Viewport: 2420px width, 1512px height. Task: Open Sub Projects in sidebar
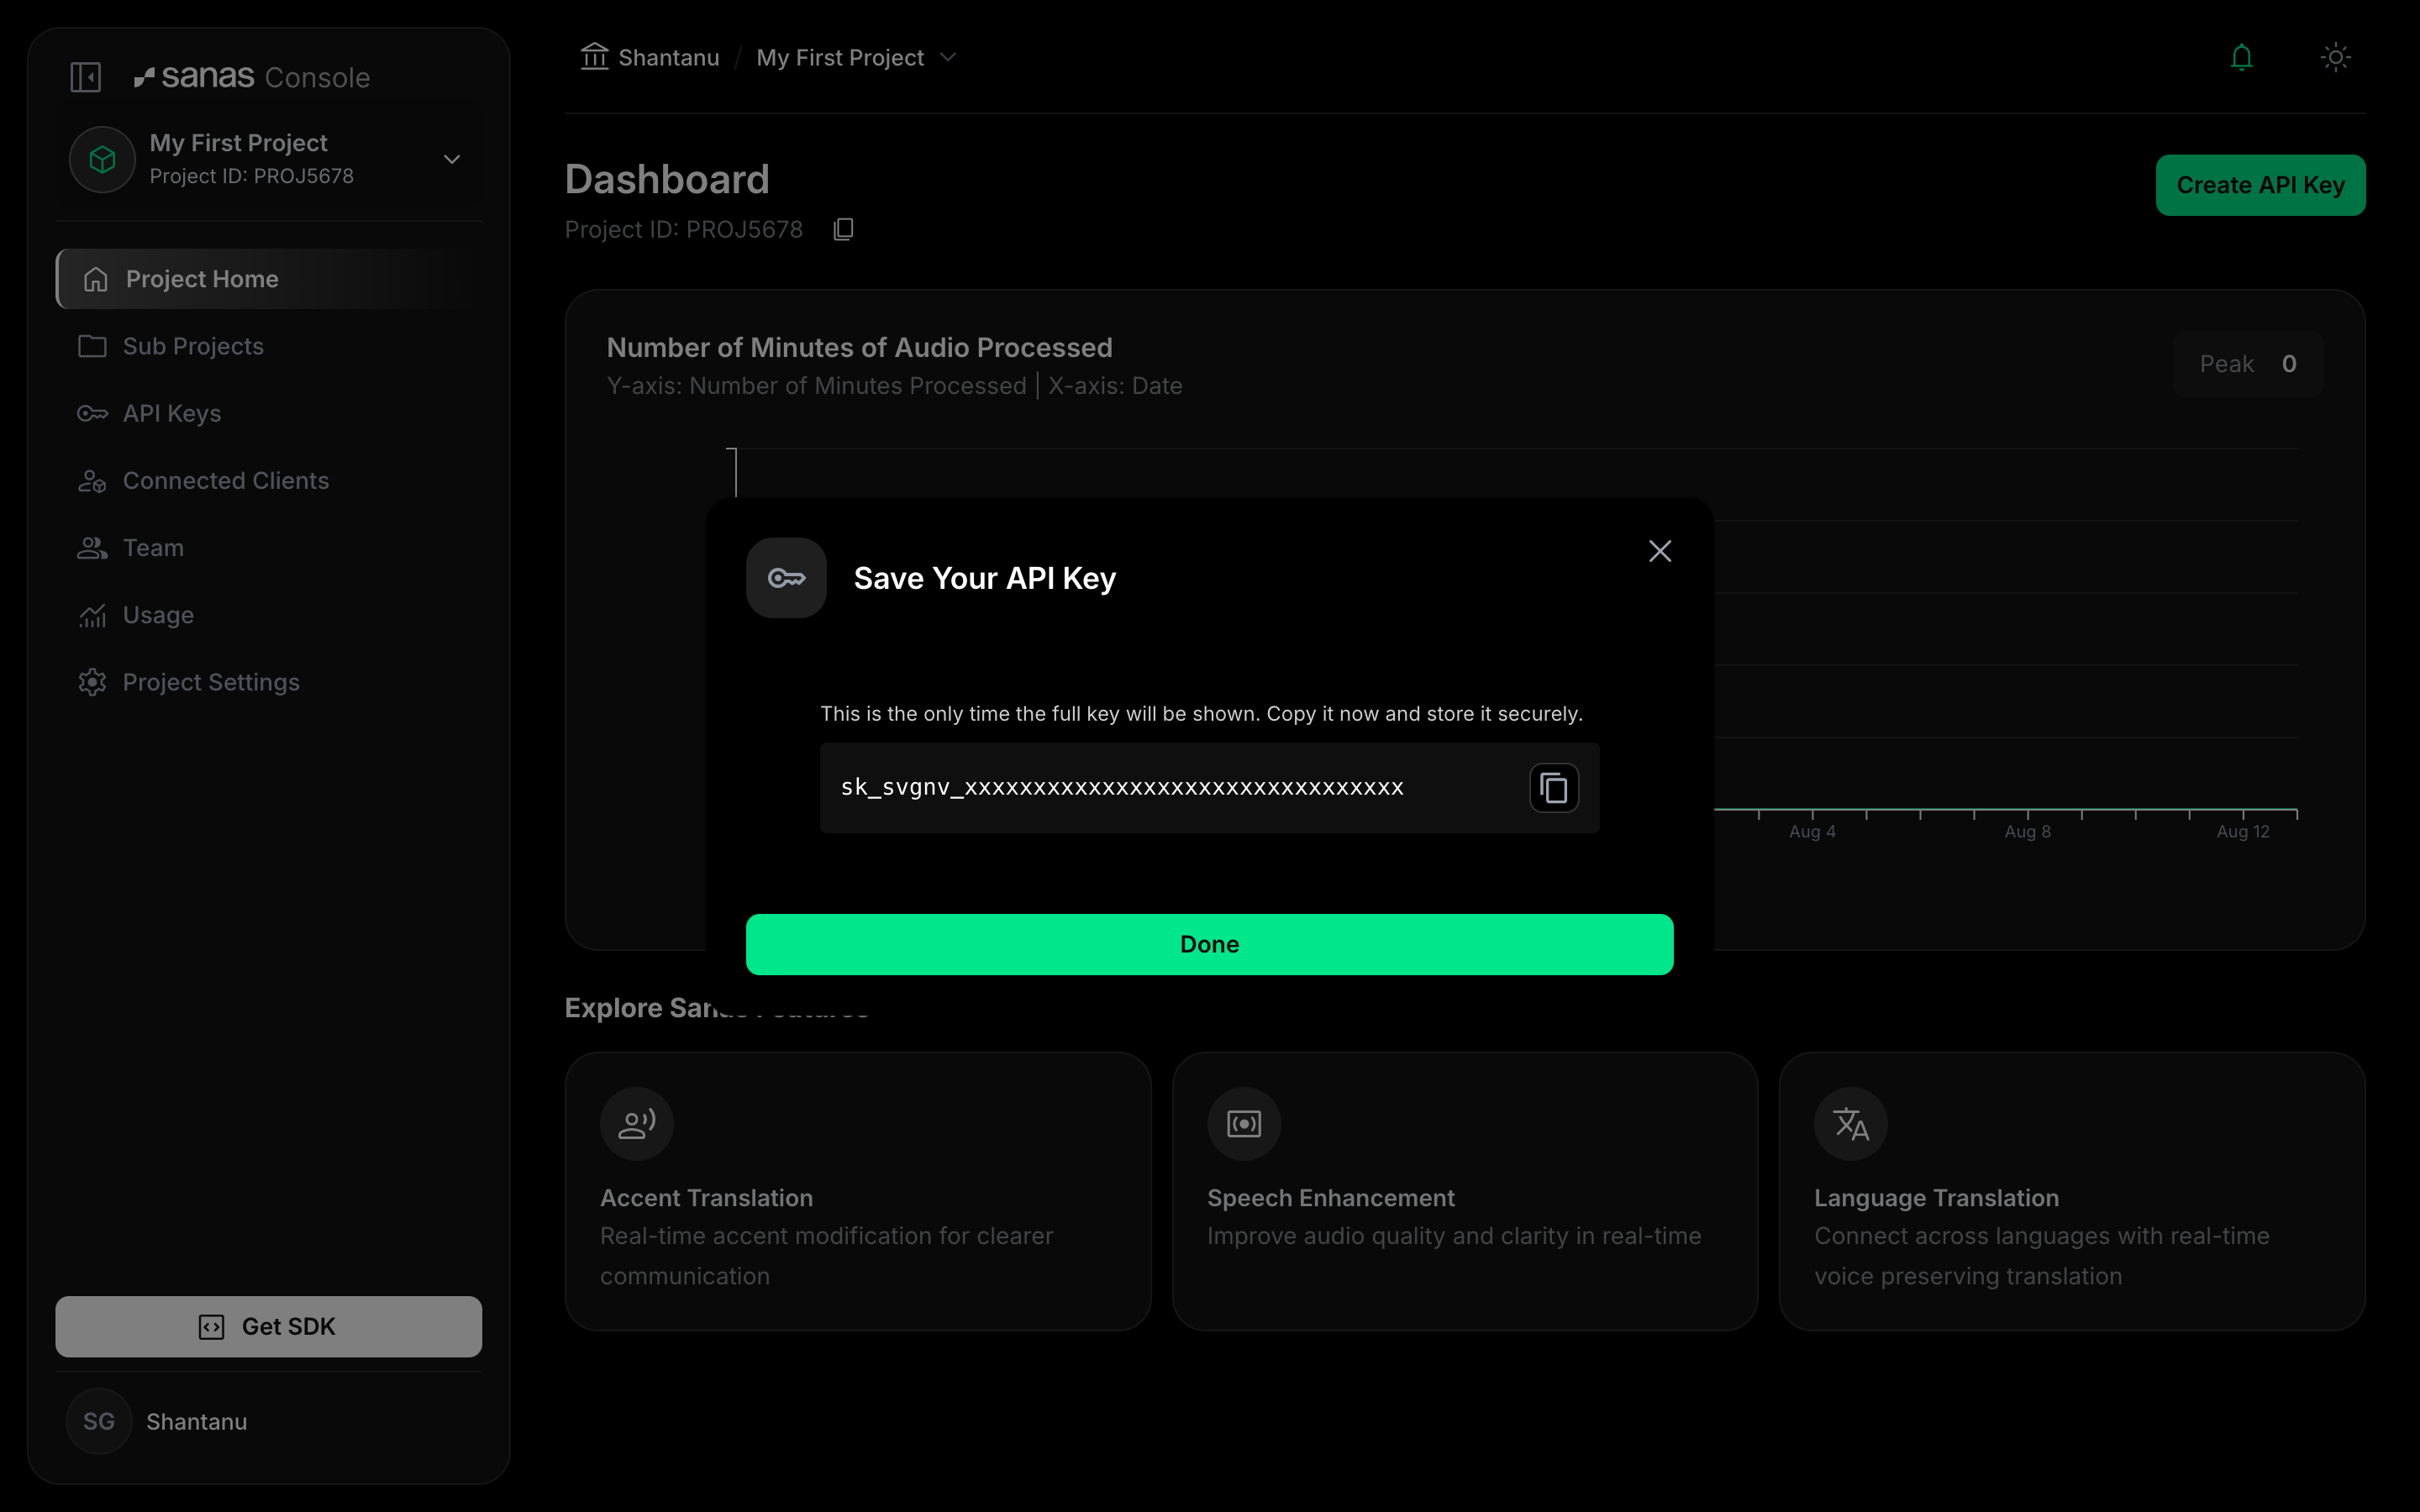coord(269,346)
